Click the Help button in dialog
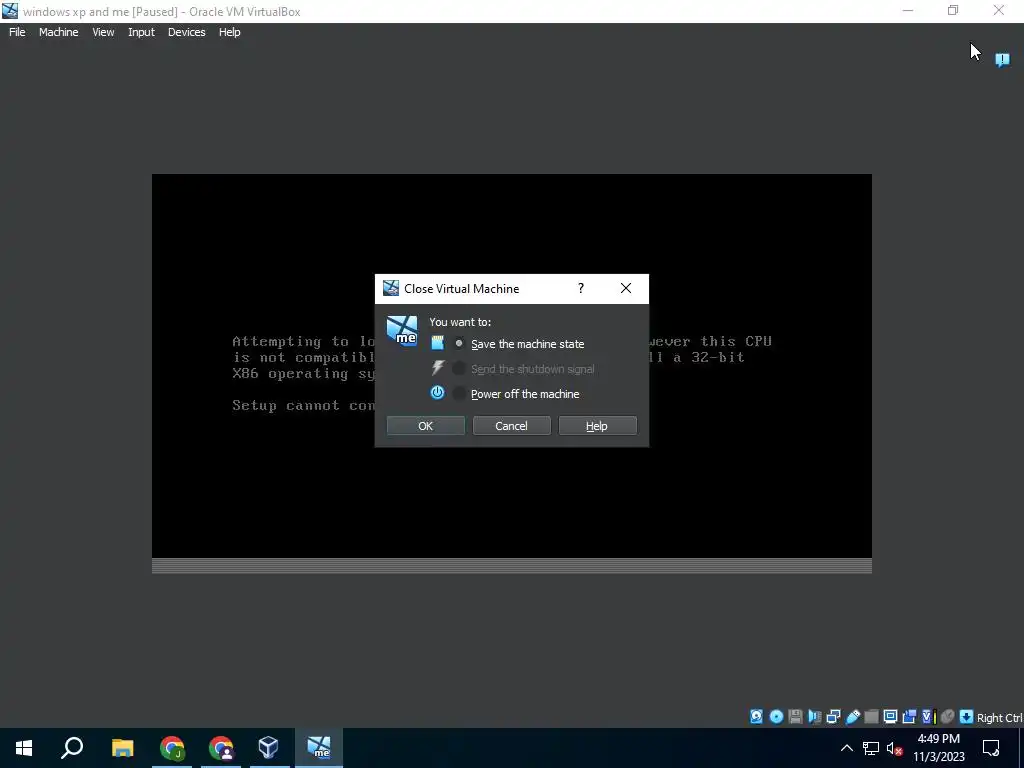This screenshot has width=1024, height=768. click(597, 426)
